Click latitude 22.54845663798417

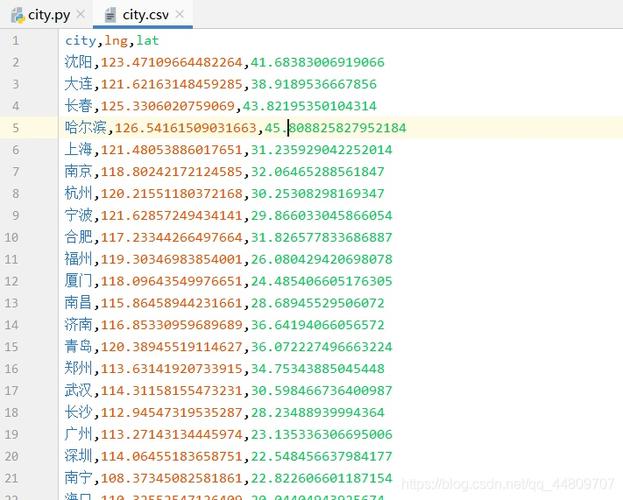click(x=321, y=456)
